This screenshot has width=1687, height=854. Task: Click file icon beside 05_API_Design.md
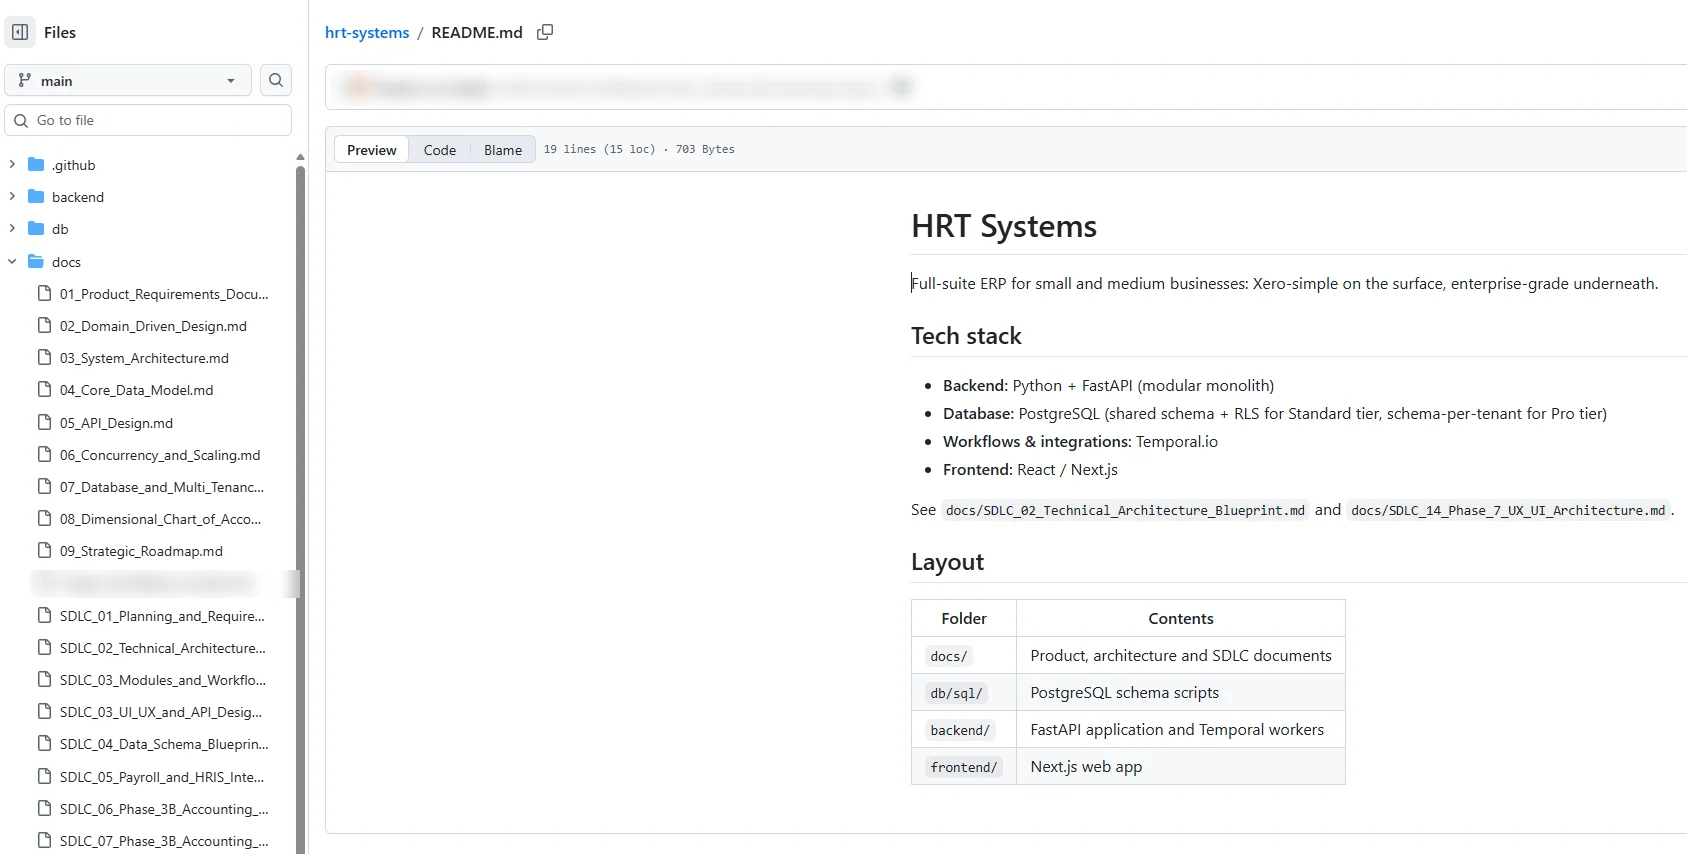pos(44,423)
